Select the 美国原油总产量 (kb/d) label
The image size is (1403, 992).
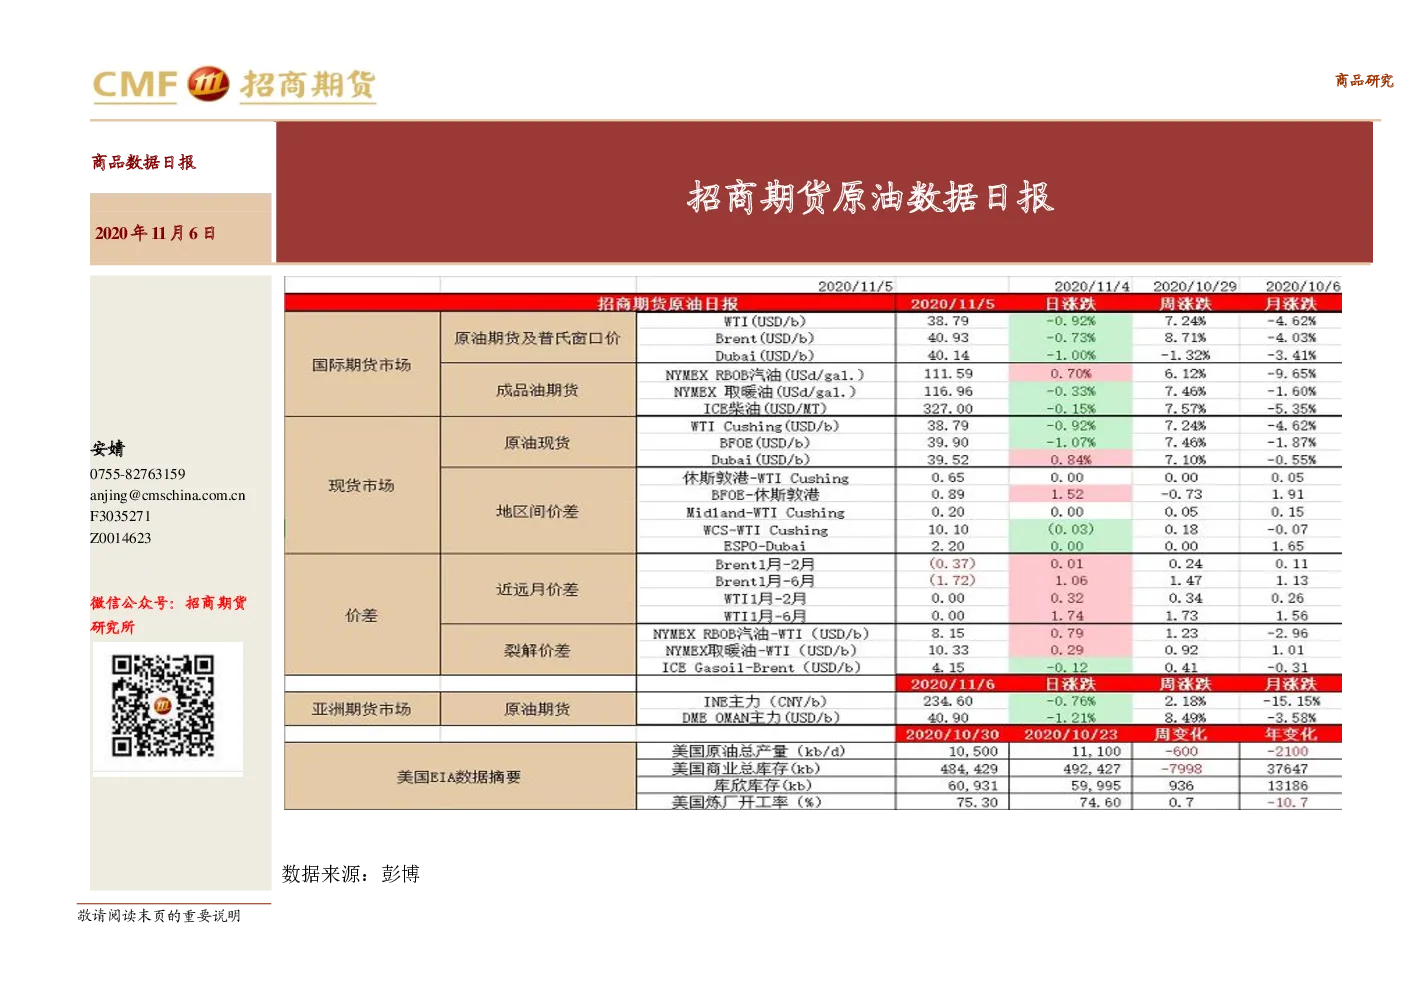tap(759, 751)
